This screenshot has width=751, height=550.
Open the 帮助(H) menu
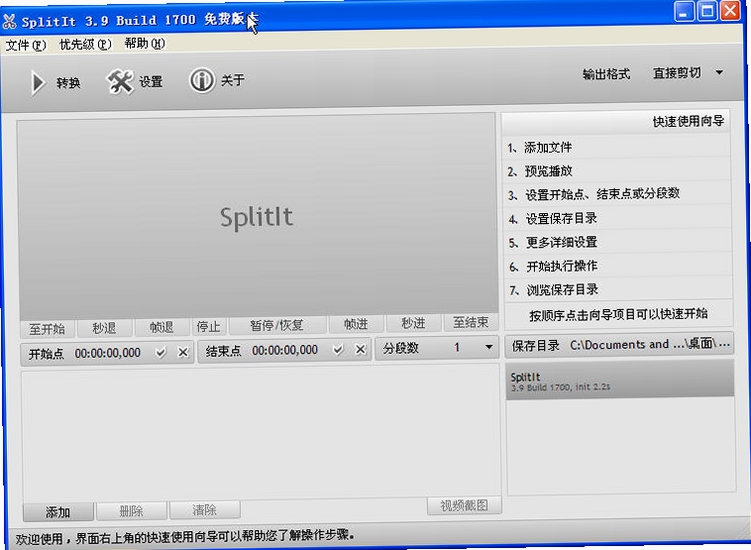[145, 43]
